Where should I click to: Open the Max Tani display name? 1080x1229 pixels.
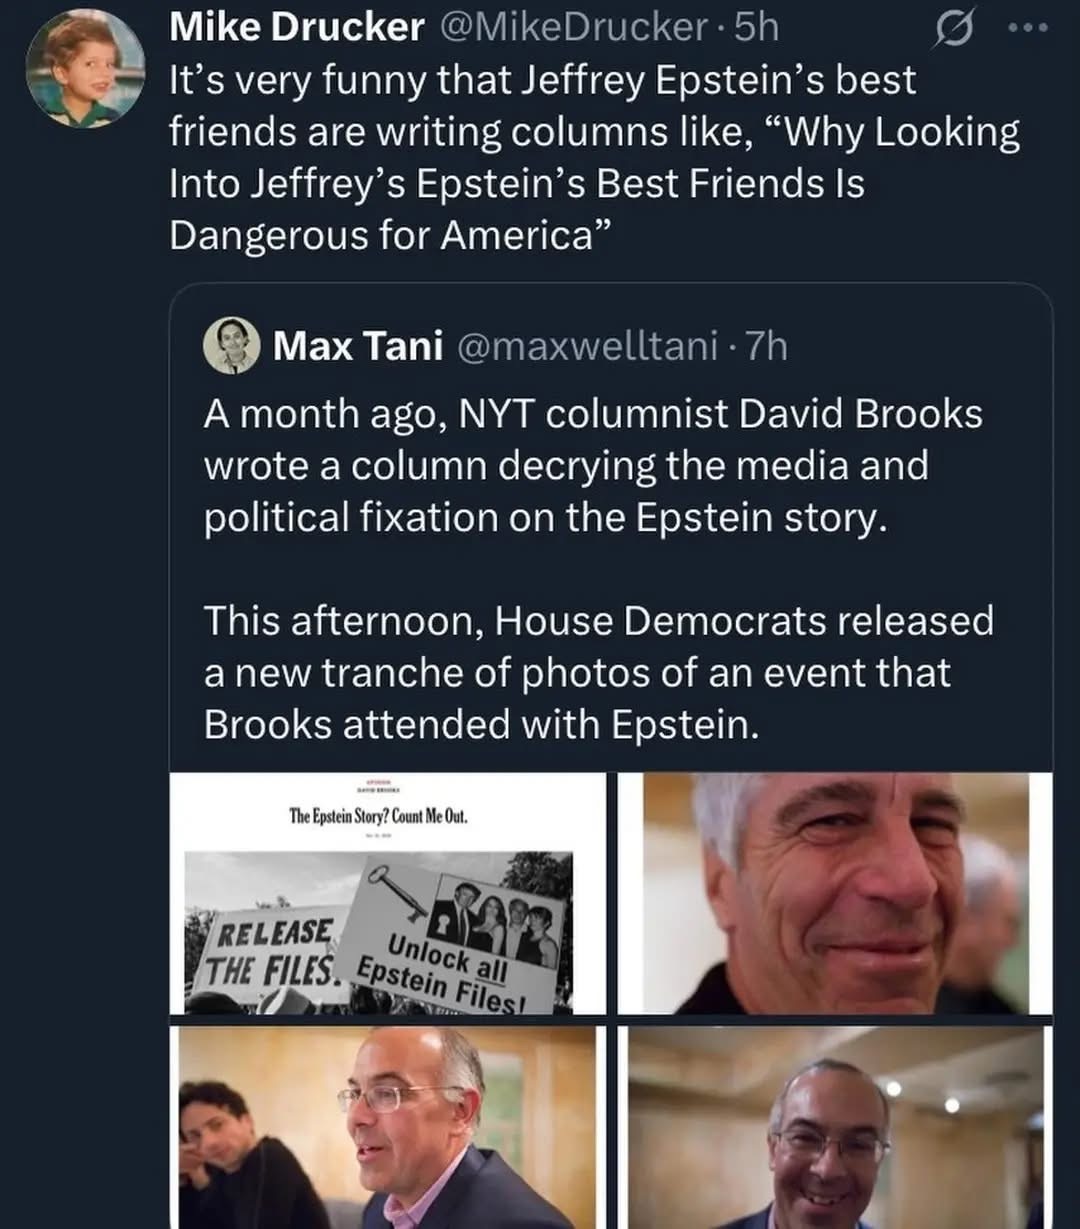pos(358,346)
